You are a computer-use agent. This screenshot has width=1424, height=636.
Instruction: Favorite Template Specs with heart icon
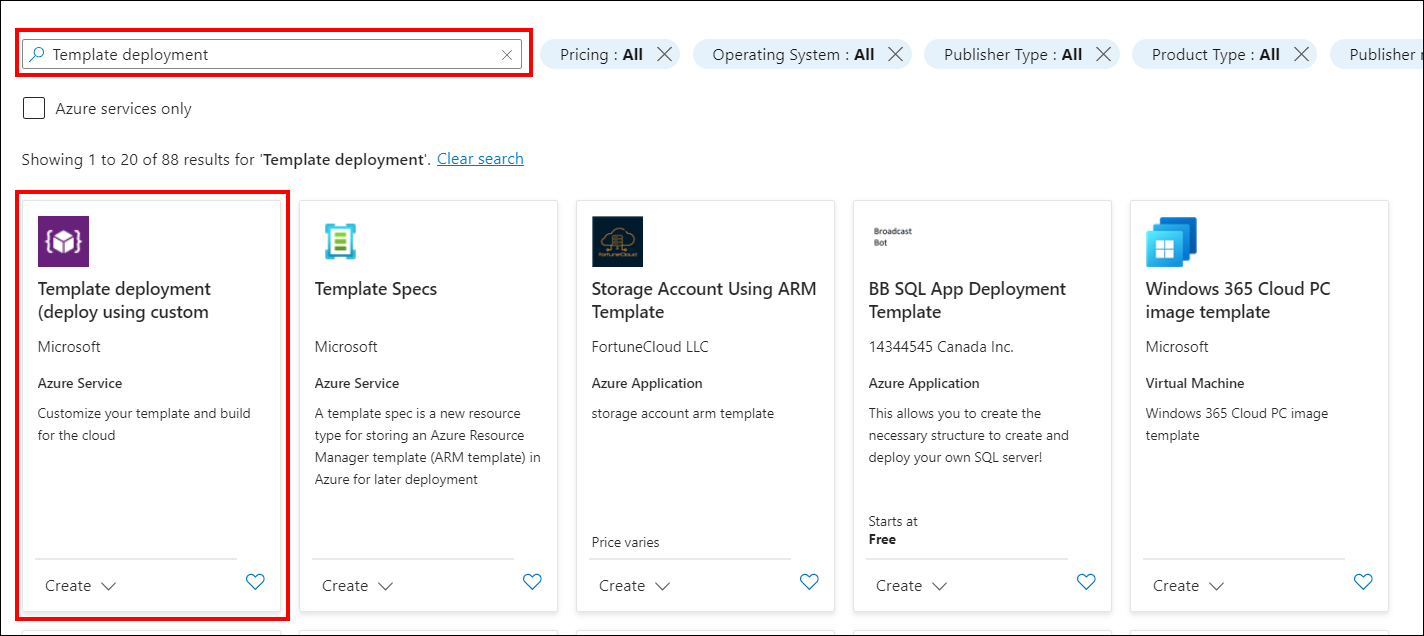click(532, 582)
